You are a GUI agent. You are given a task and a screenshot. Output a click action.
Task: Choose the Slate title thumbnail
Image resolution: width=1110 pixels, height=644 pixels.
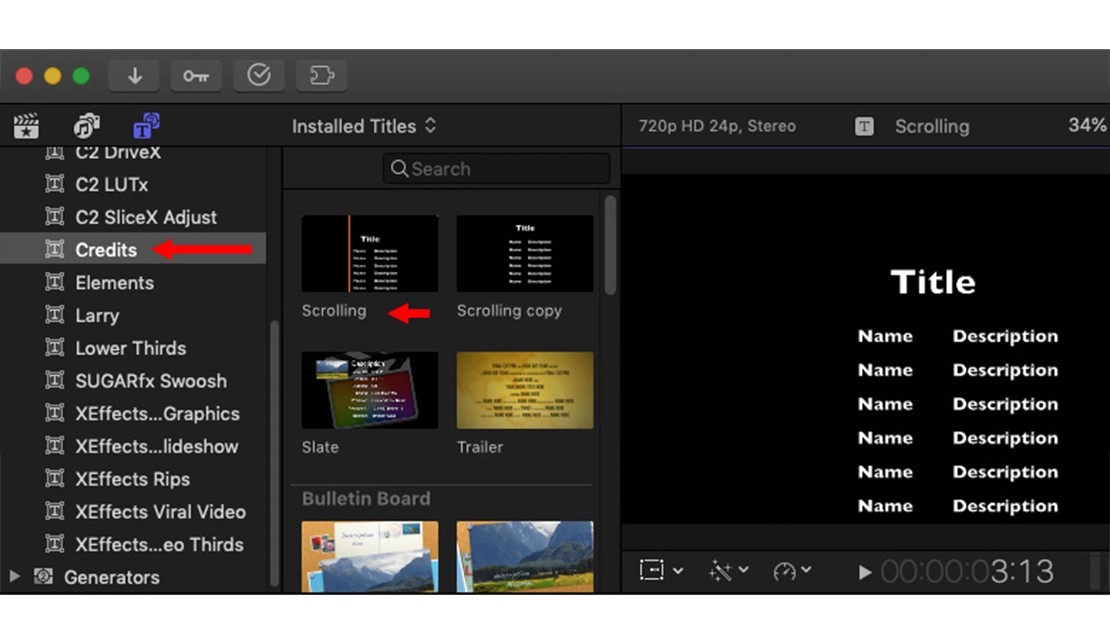click(369, 390)
